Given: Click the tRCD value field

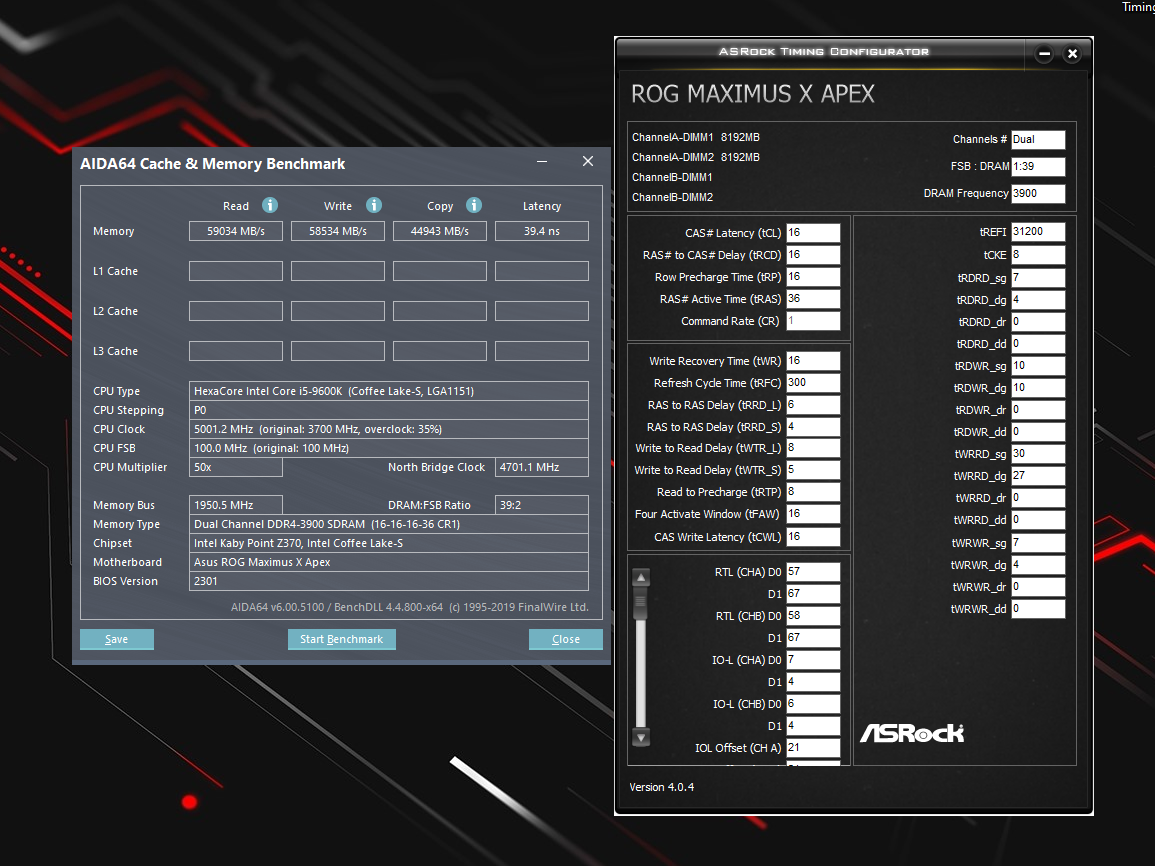Looking at the screenshot, I should pyautogui.click(x=813, y=255).
